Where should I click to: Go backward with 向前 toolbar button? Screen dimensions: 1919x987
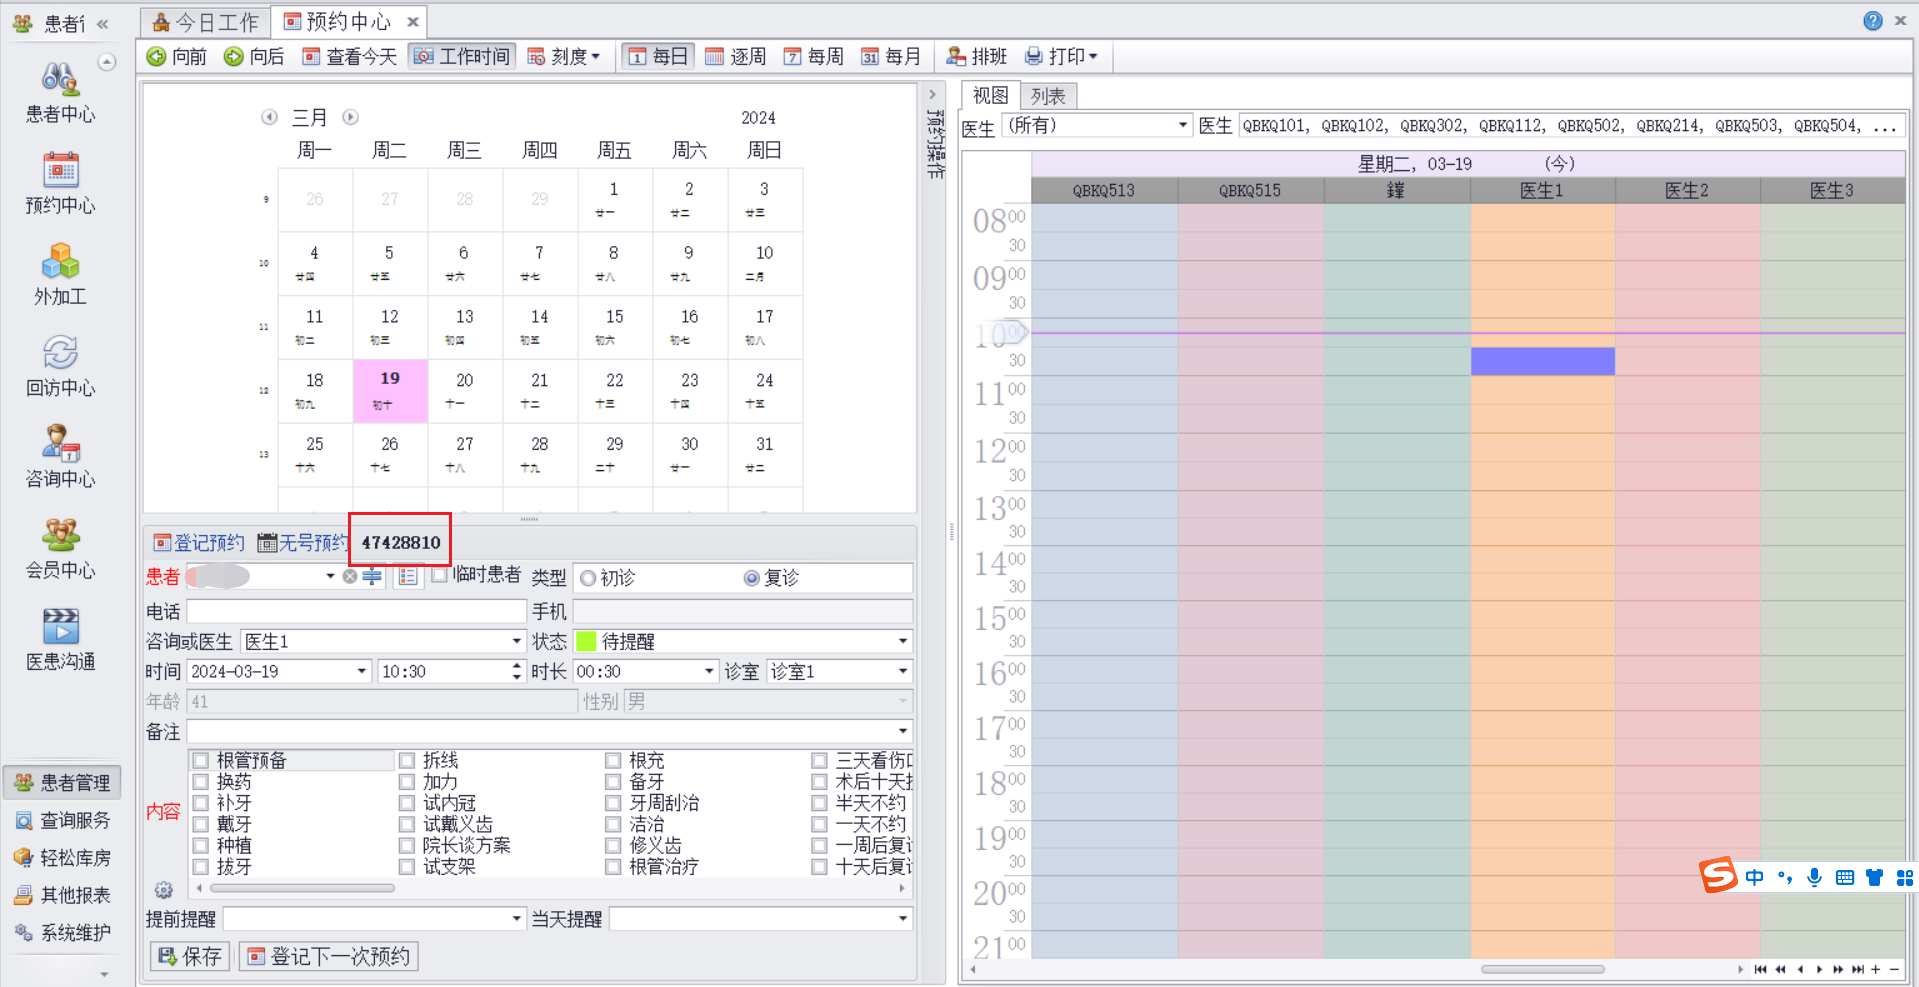coord(177,57)
